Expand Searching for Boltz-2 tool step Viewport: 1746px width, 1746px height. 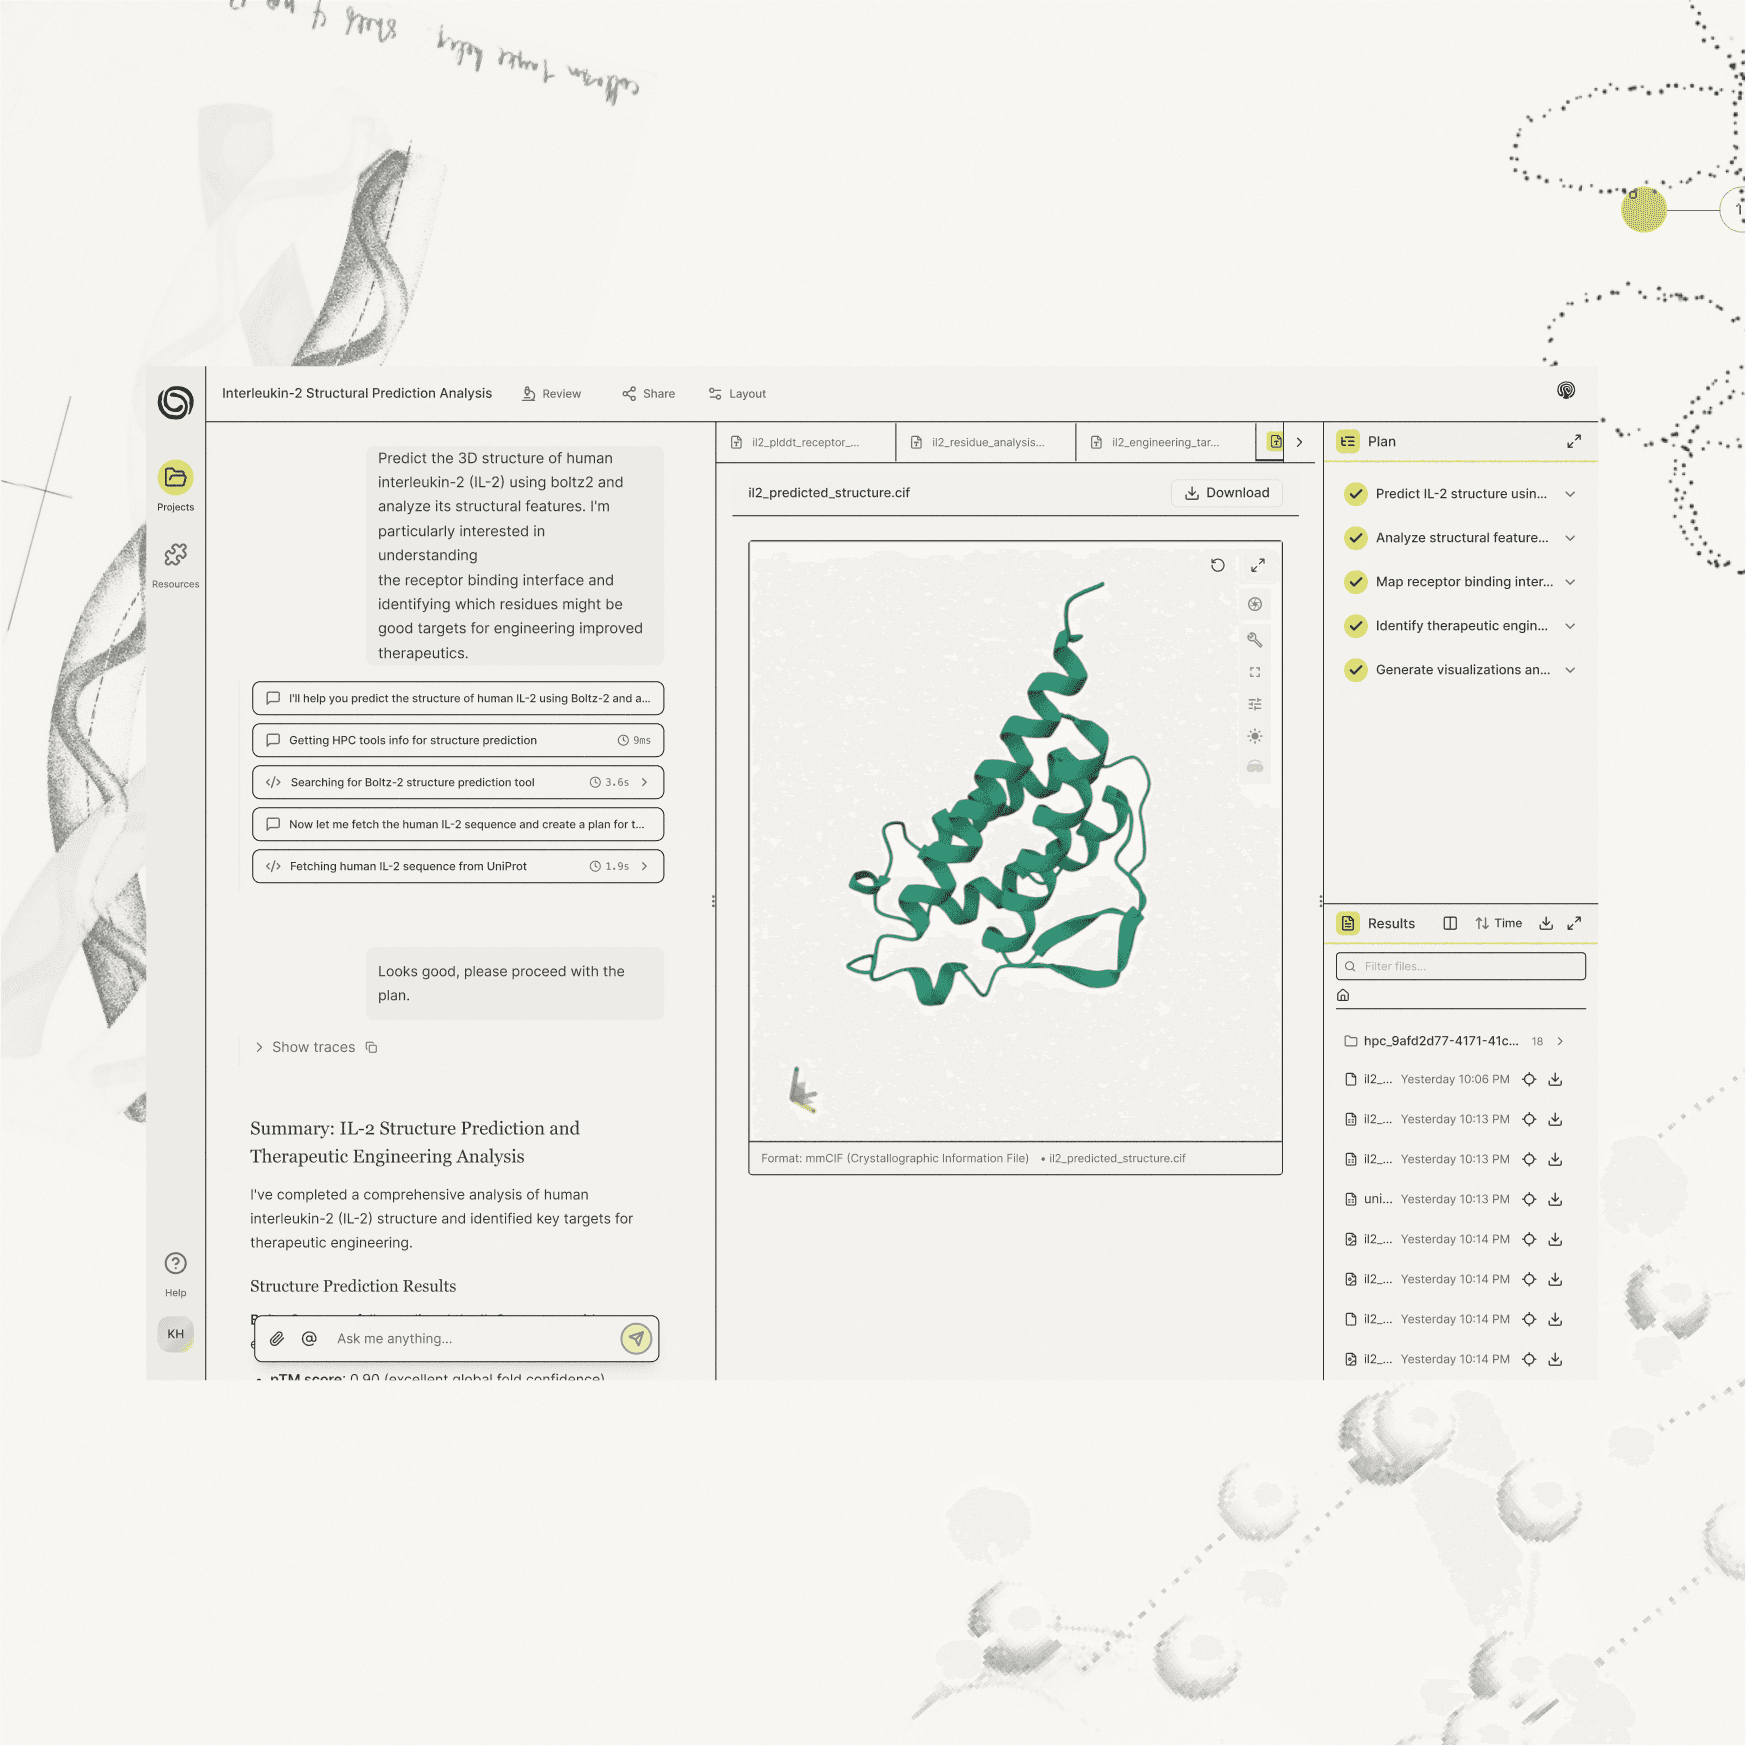(645, 783)
